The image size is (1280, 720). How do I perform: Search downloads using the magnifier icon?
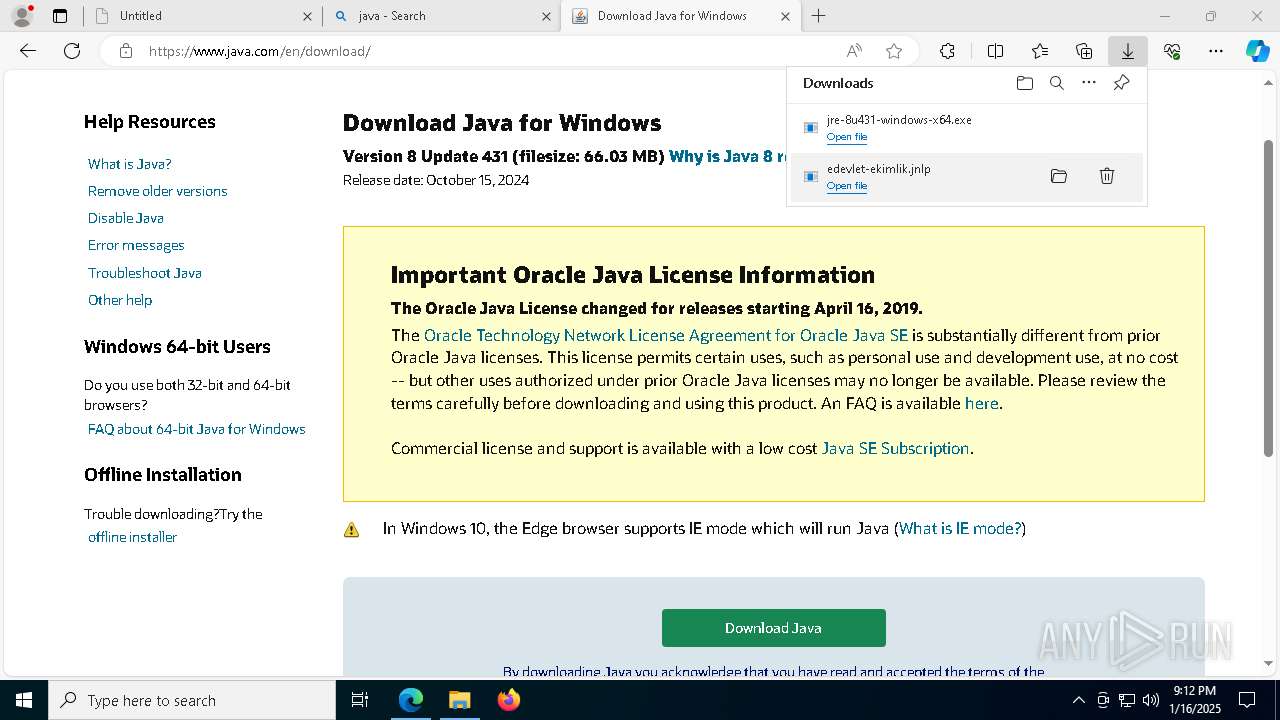[x=1056, y=83]
